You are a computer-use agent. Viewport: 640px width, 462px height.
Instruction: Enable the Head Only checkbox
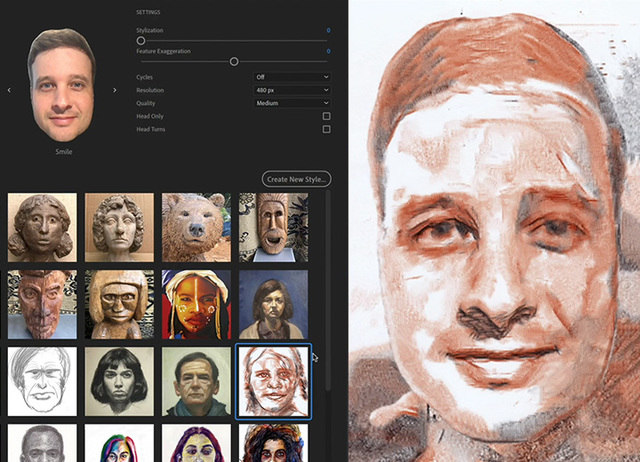pos(326,116)
